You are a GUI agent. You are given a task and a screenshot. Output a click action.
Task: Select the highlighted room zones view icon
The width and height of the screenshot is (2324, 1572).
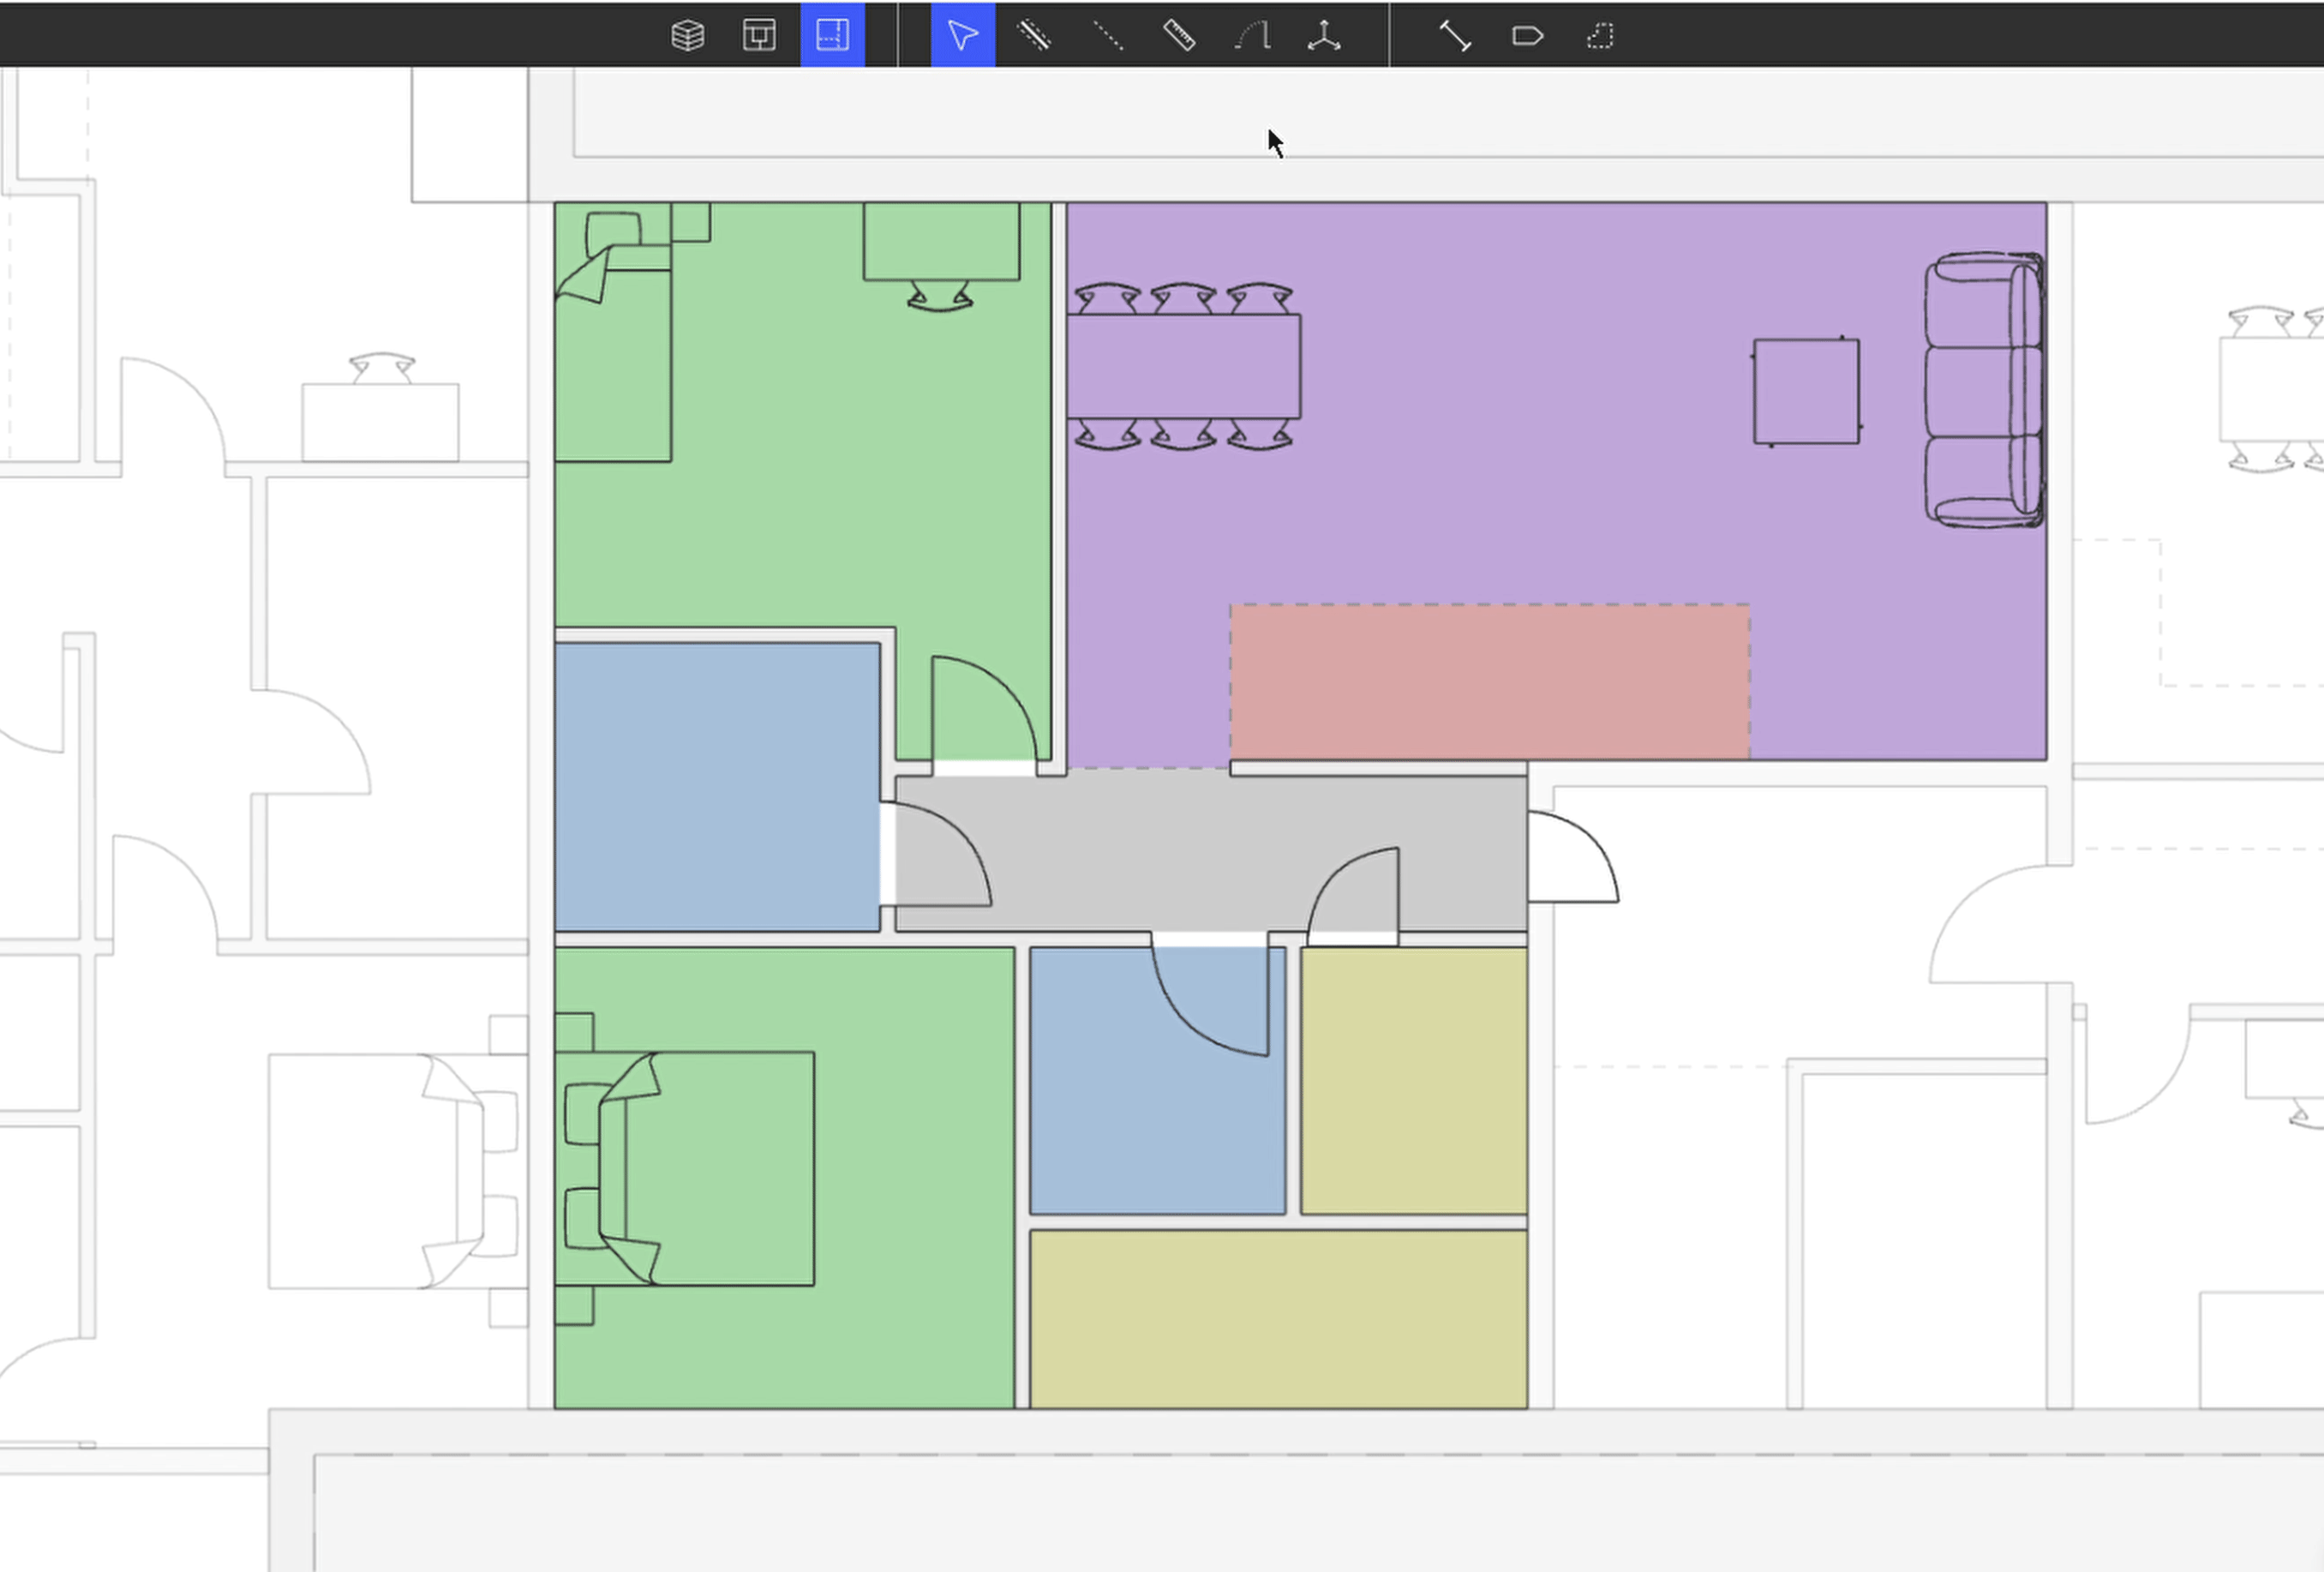pos(832,35)
